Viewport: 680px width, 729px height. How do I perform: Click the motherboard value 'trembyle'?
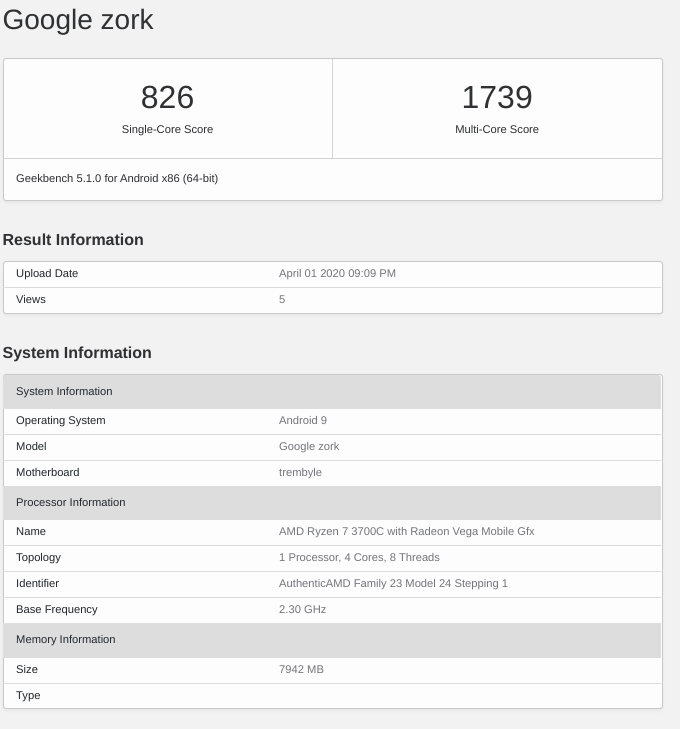(300, 472)
